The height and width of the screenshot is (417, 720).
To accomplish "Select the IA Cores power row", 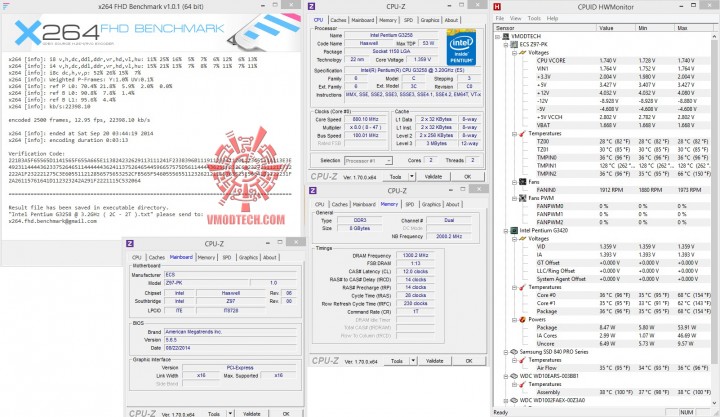I will (x=602, y=336).
